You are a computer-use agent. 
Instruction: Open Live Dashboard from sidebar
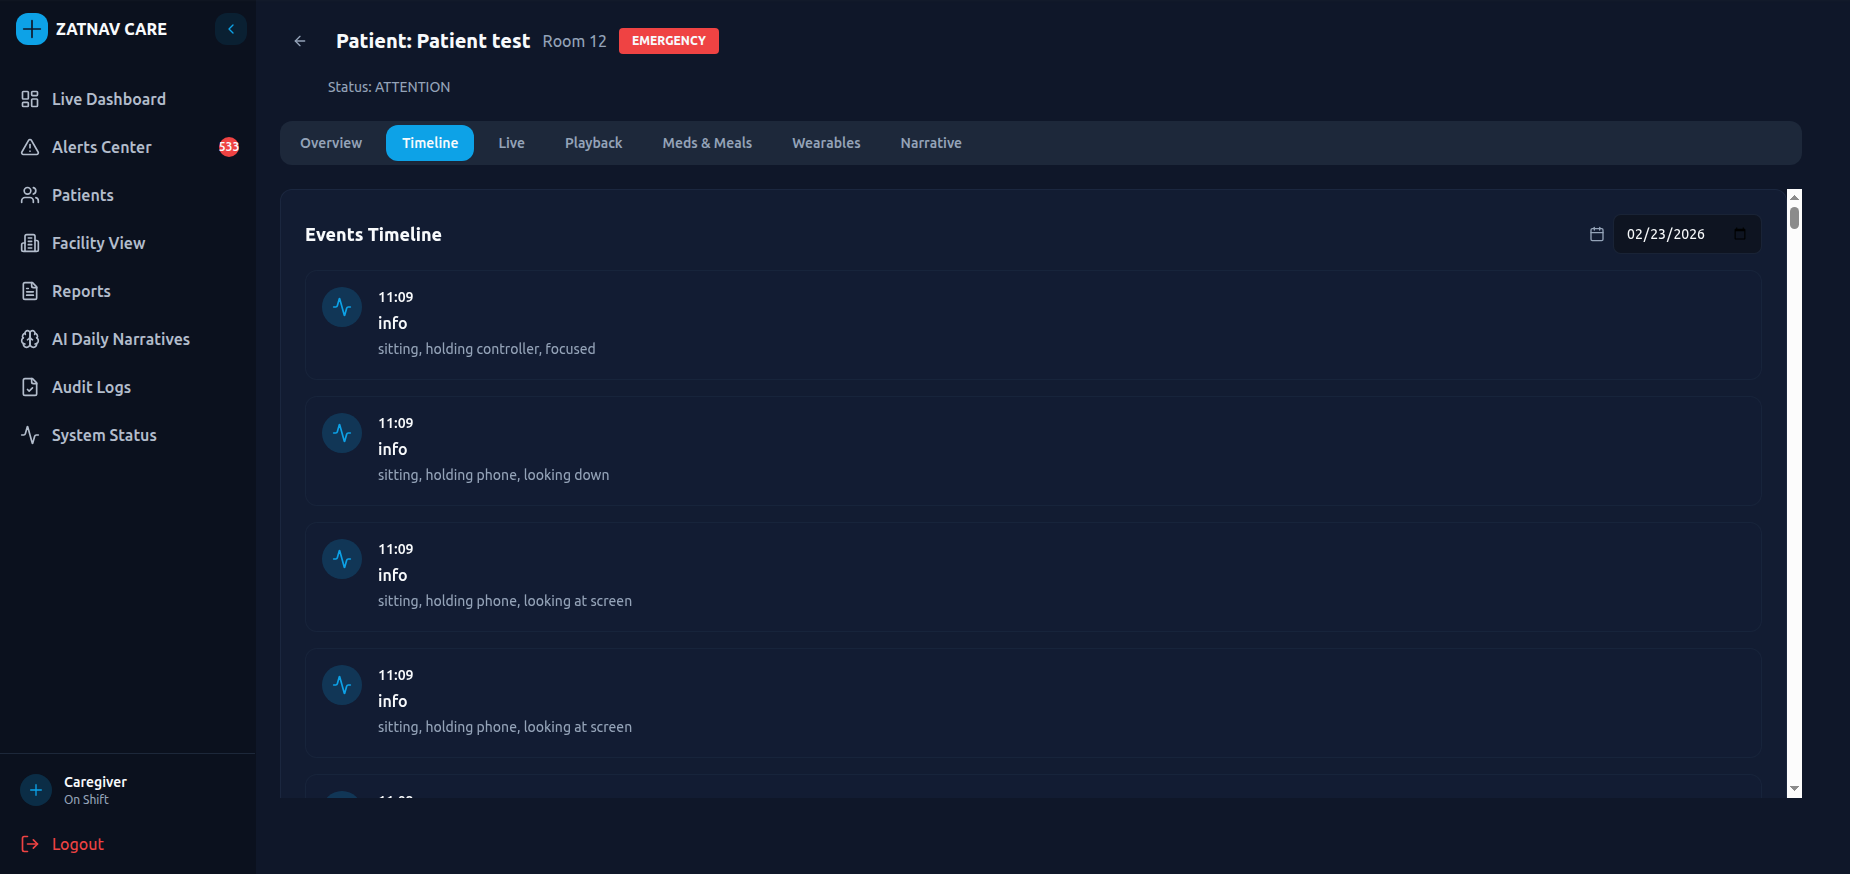coord(108,99)
